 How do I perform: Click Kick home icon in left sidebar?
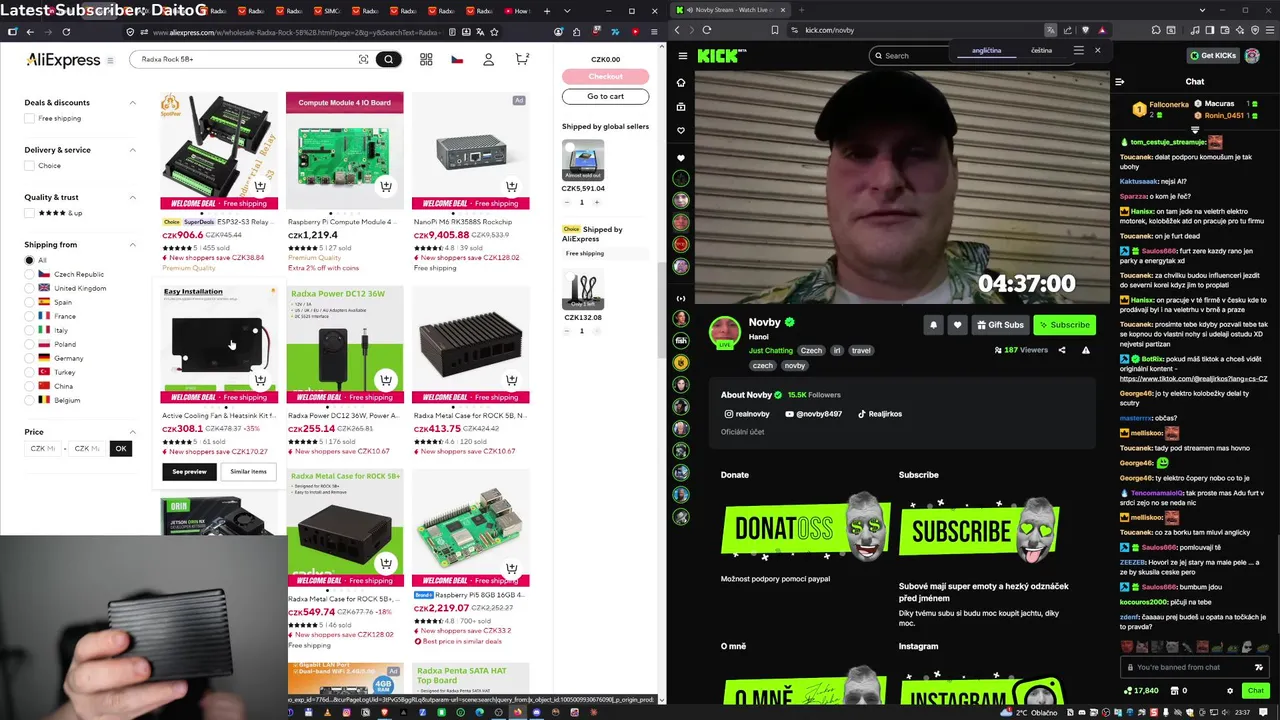click(x=681, y=83)
